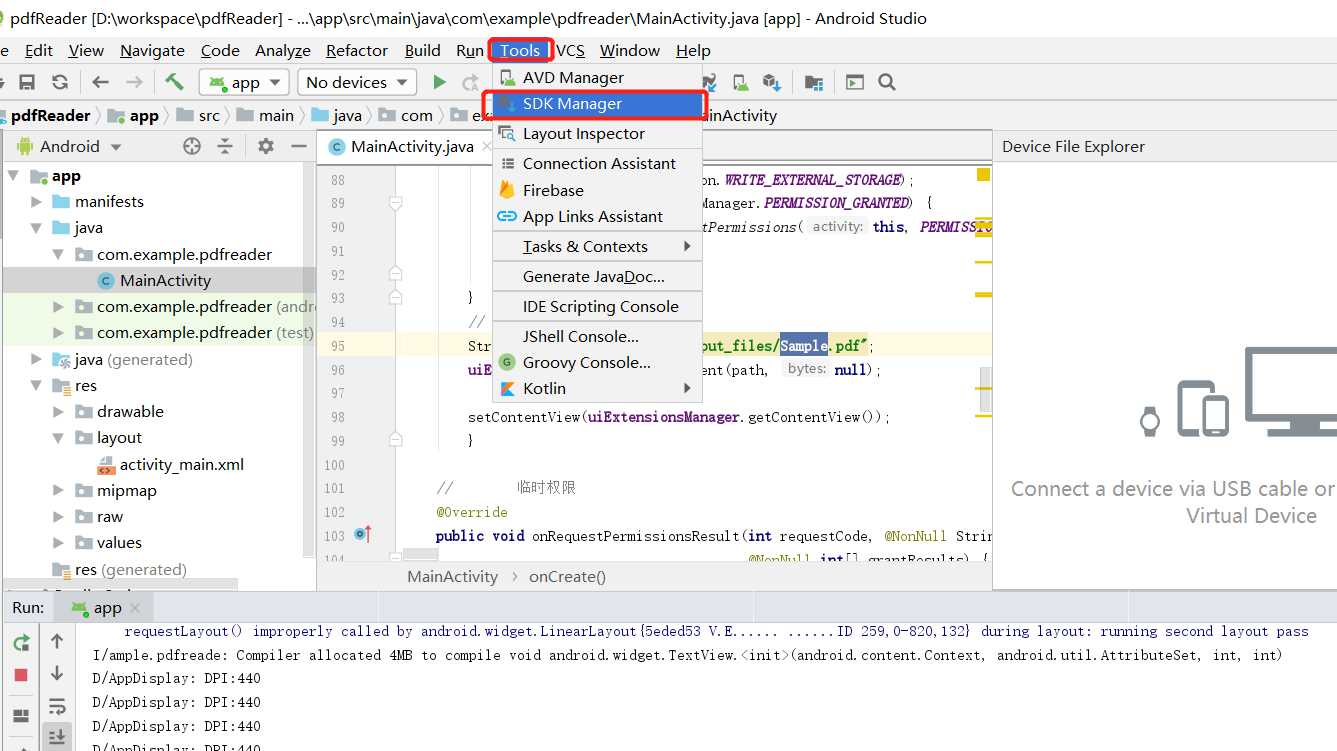Screen dimensions: 1337x751
Task: Expand the manifests folder
Action: point(37,202)
